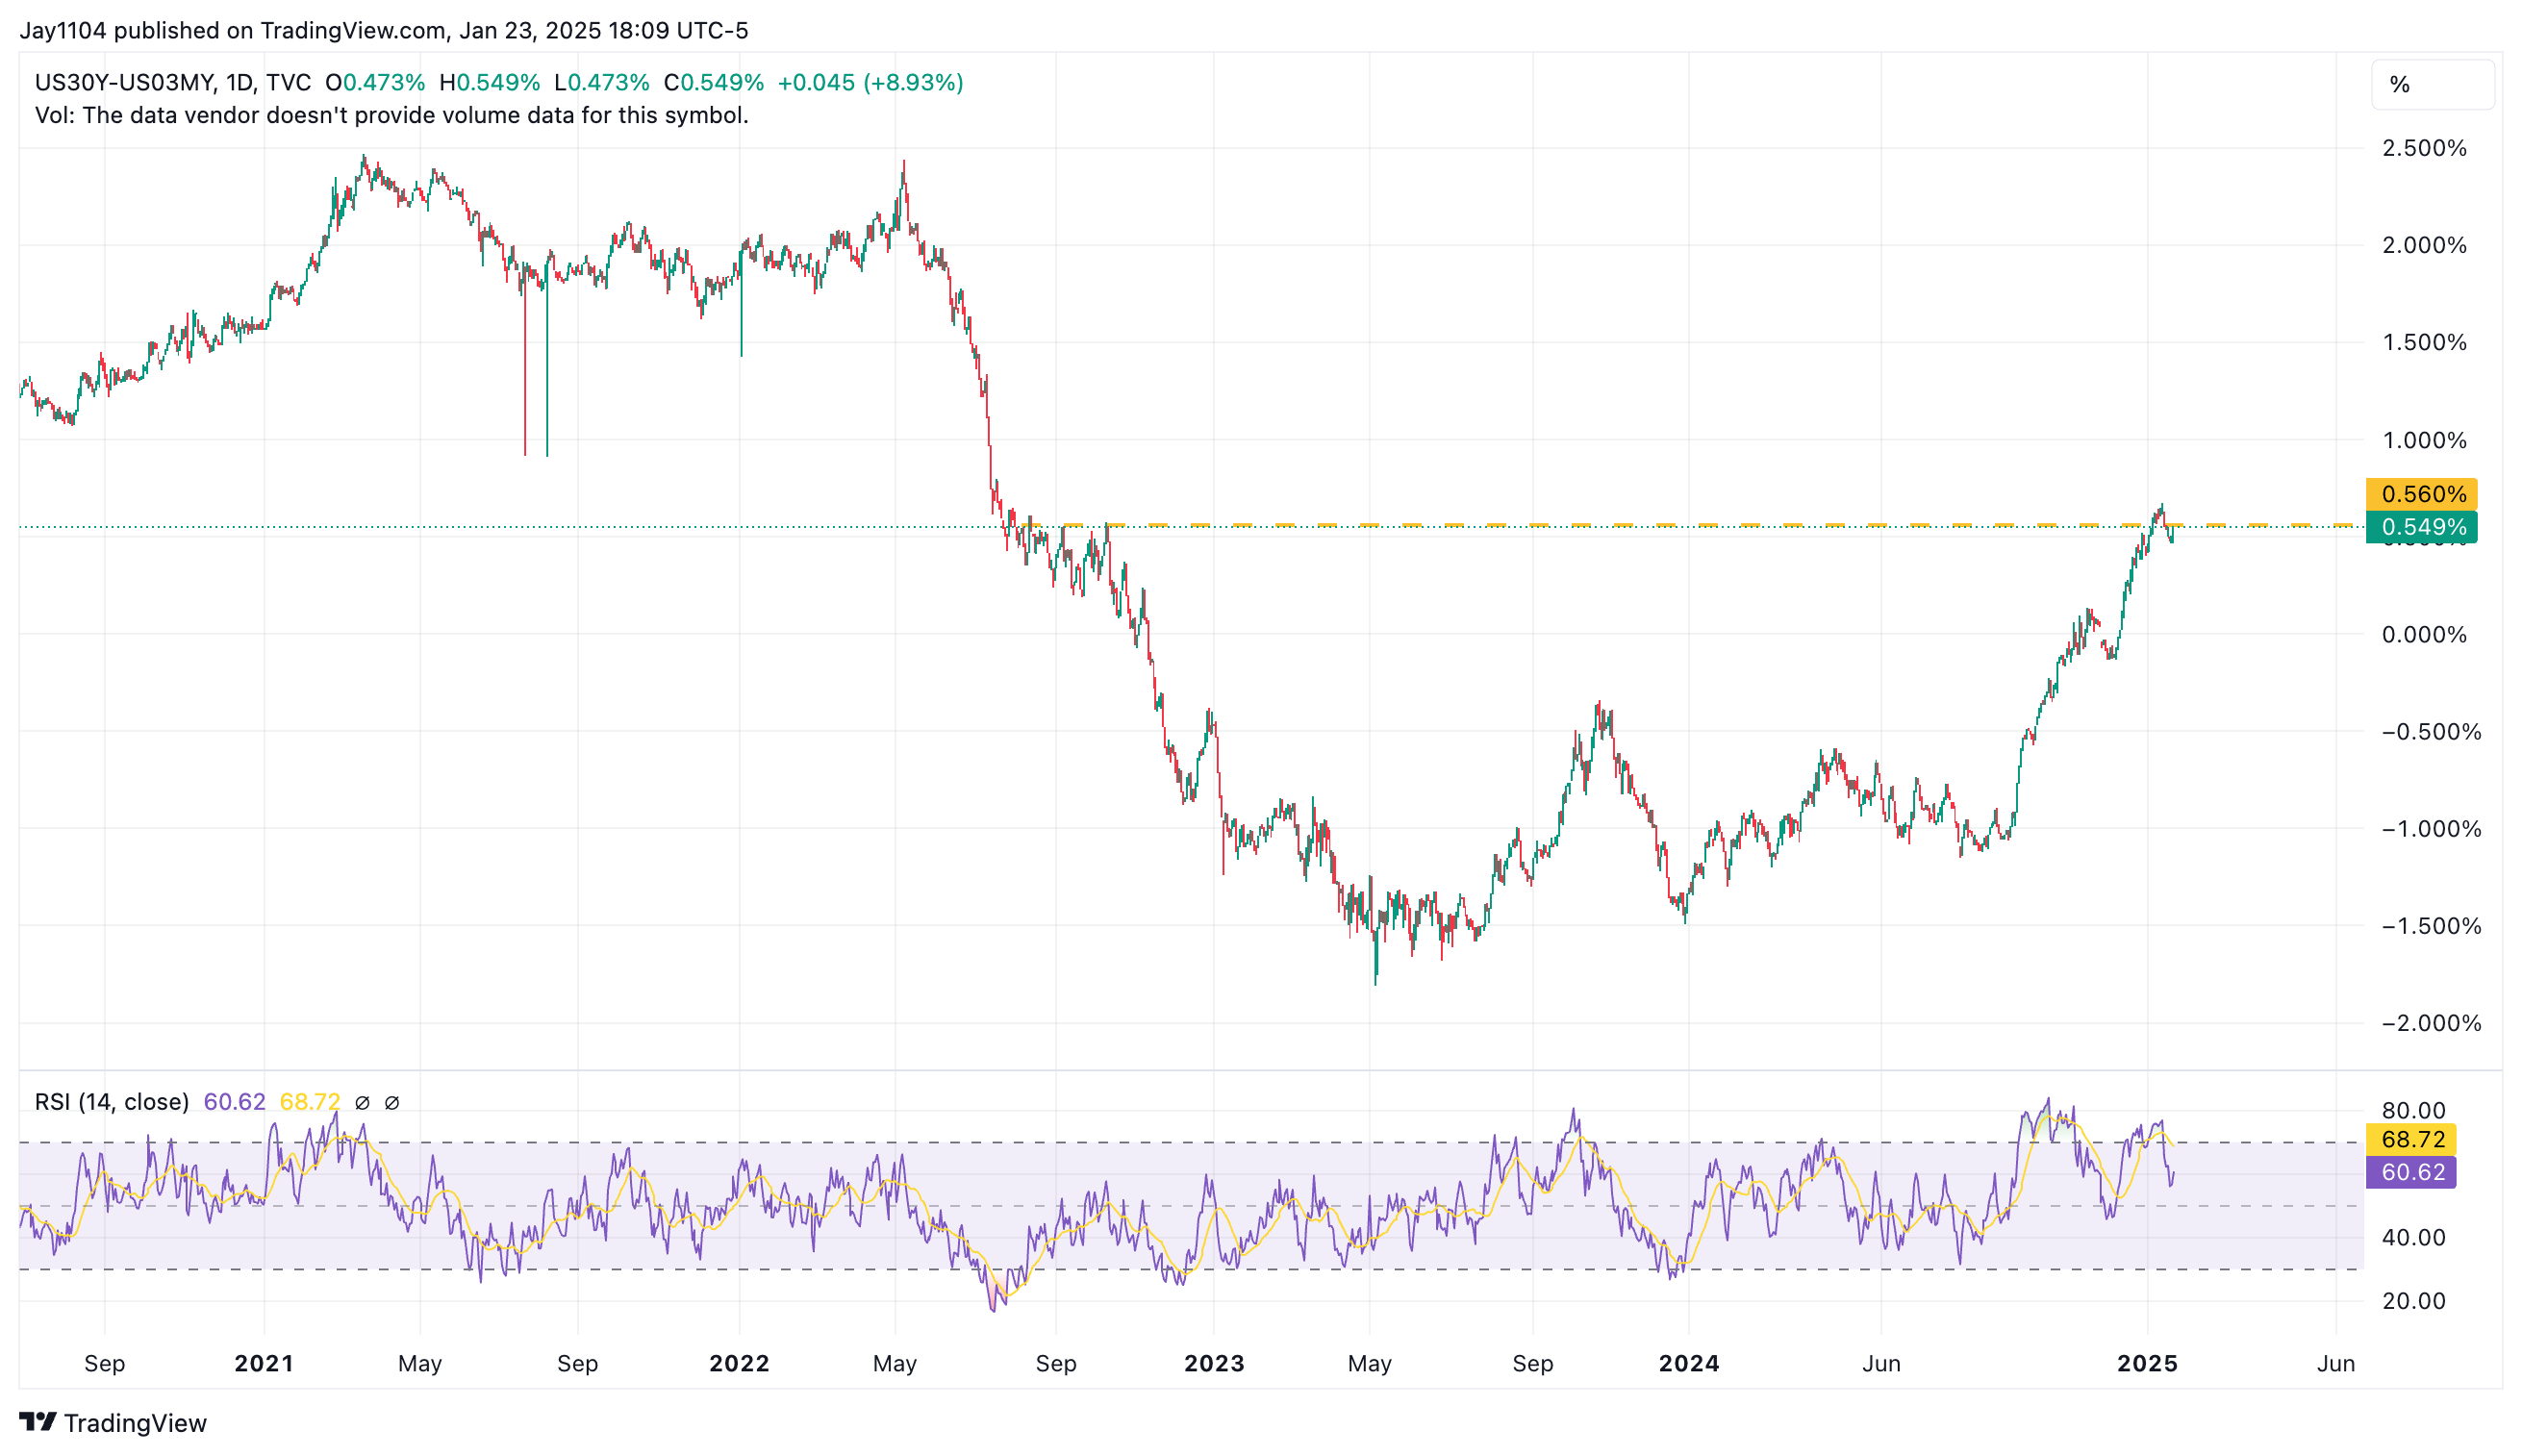2522x1456 pixels.
Task: Click the 2023 time axis label
Action: 1214,1363
